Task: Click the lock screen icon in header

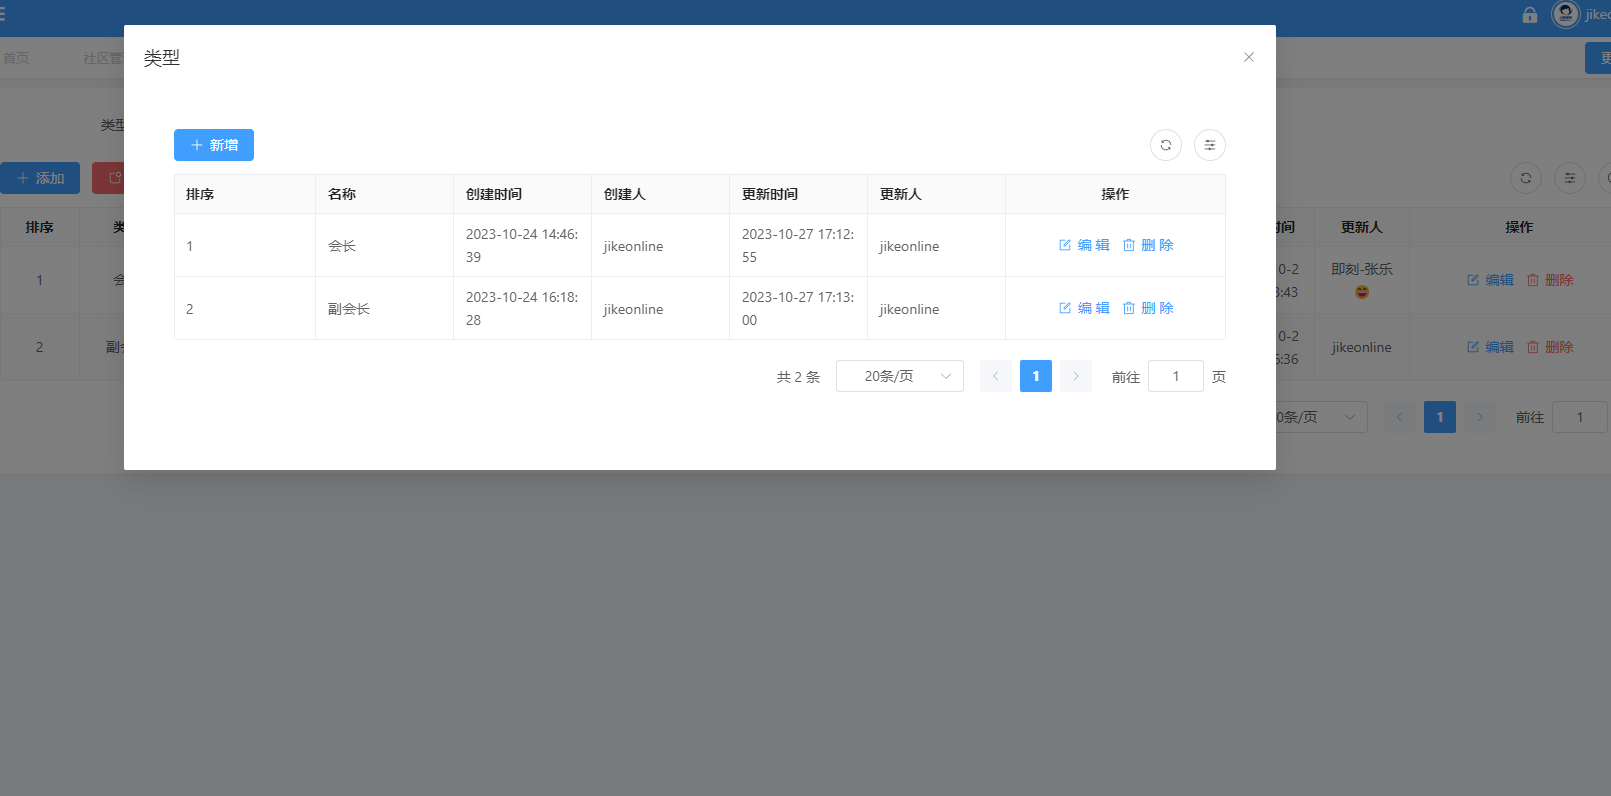Action: pos(1529,15)
